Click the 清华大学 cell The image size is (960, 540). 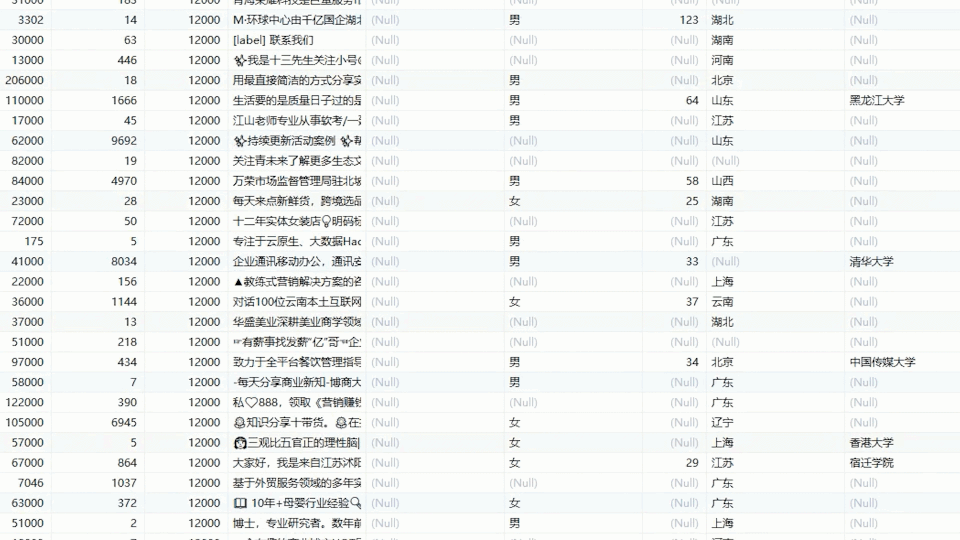[871, 261]
